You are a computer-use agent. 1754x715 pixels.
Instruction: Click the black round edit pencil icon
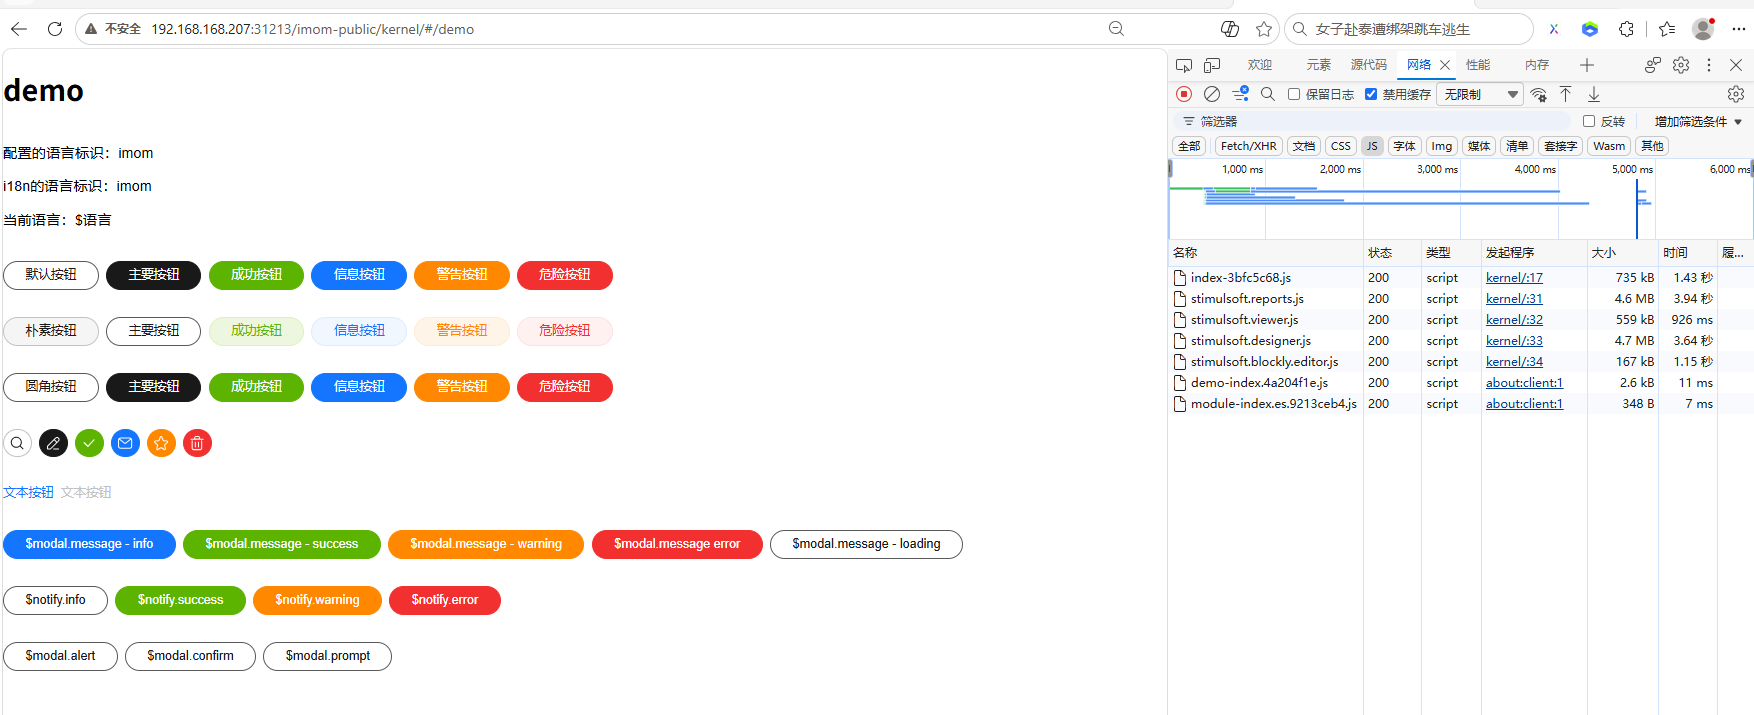click(54, 443)
